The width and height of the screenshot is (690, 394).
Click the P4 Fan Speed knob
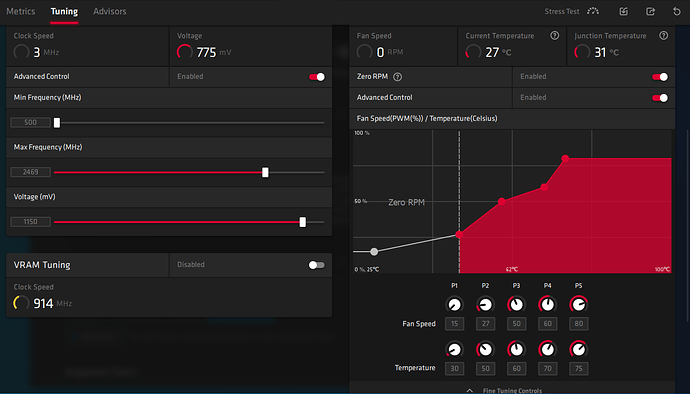point(547,304)
